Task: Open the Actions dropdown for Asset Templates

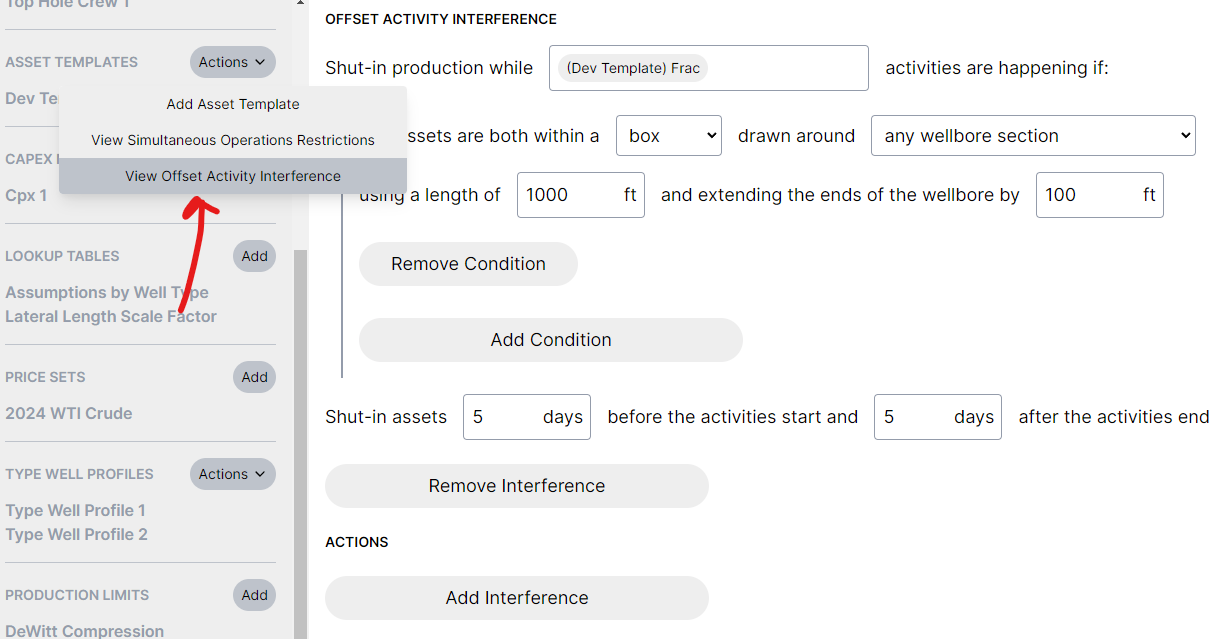Action: (x=232, y=61)
